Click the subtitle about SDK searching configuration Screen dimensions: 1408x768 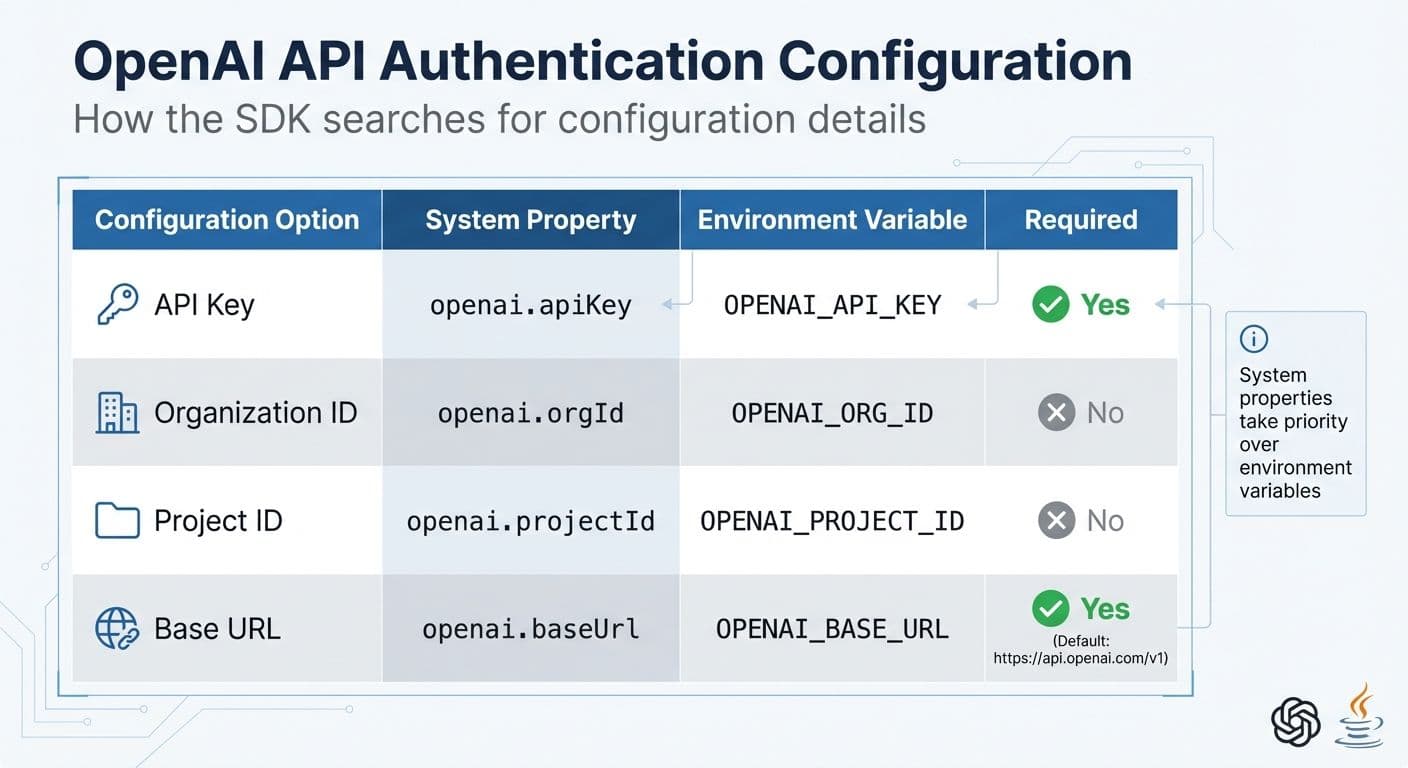click(x=499, y=120)
